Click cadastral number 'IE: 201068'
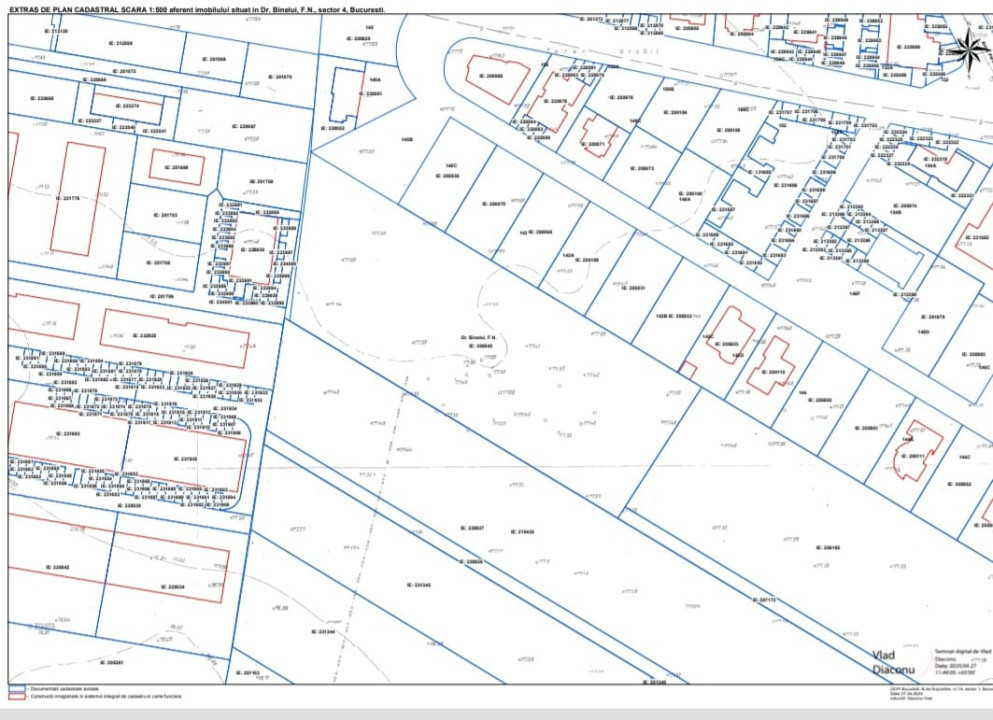 214,59
